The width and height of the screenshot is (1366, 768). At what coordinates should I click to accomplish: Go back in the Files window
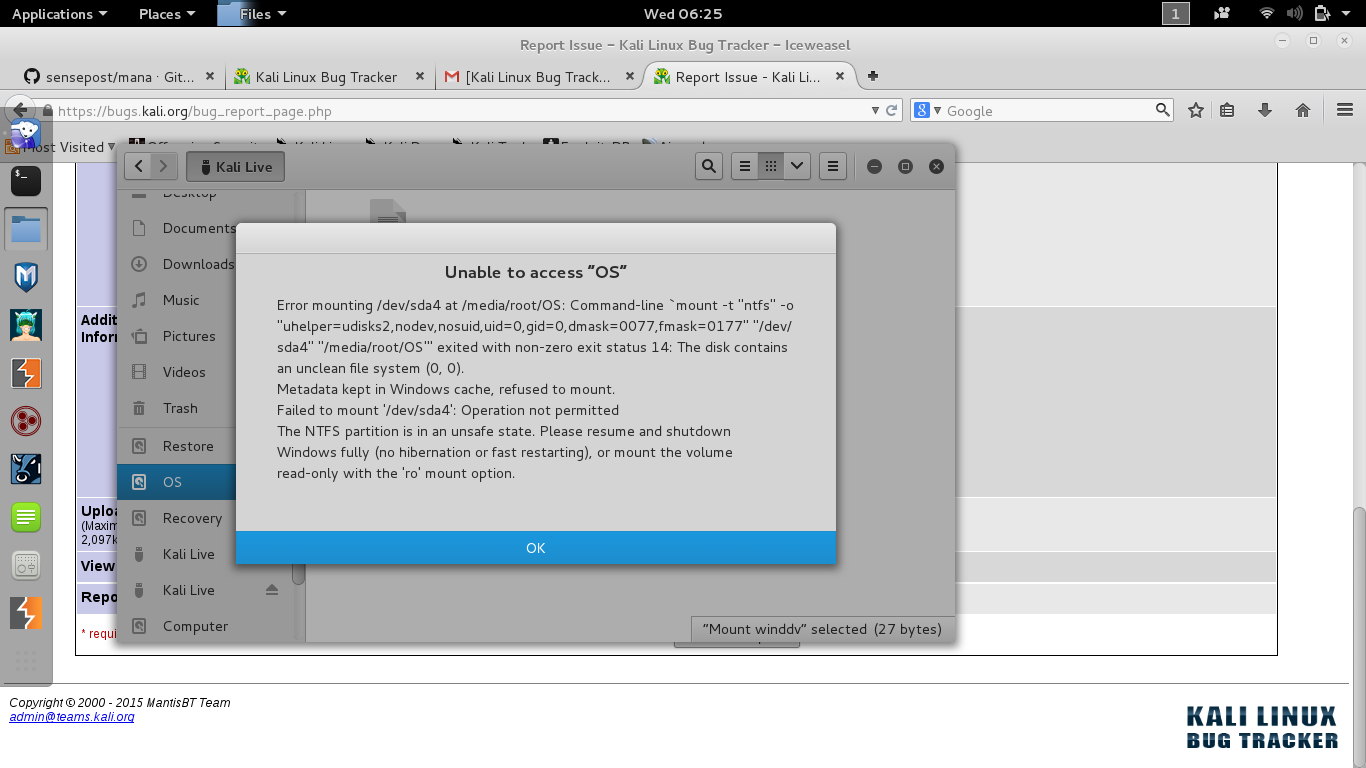coord(139,167)
